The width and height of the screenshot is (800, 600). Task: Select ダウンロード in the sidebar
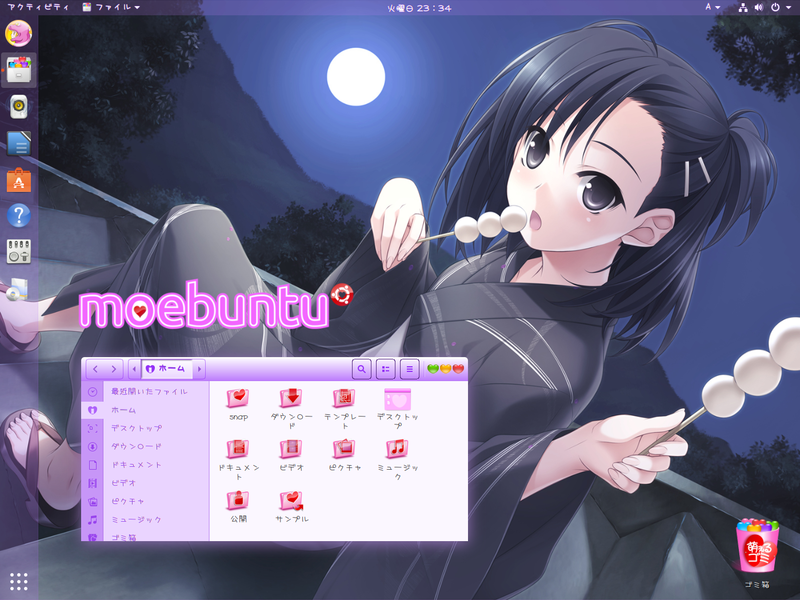[x=145, y=447]
